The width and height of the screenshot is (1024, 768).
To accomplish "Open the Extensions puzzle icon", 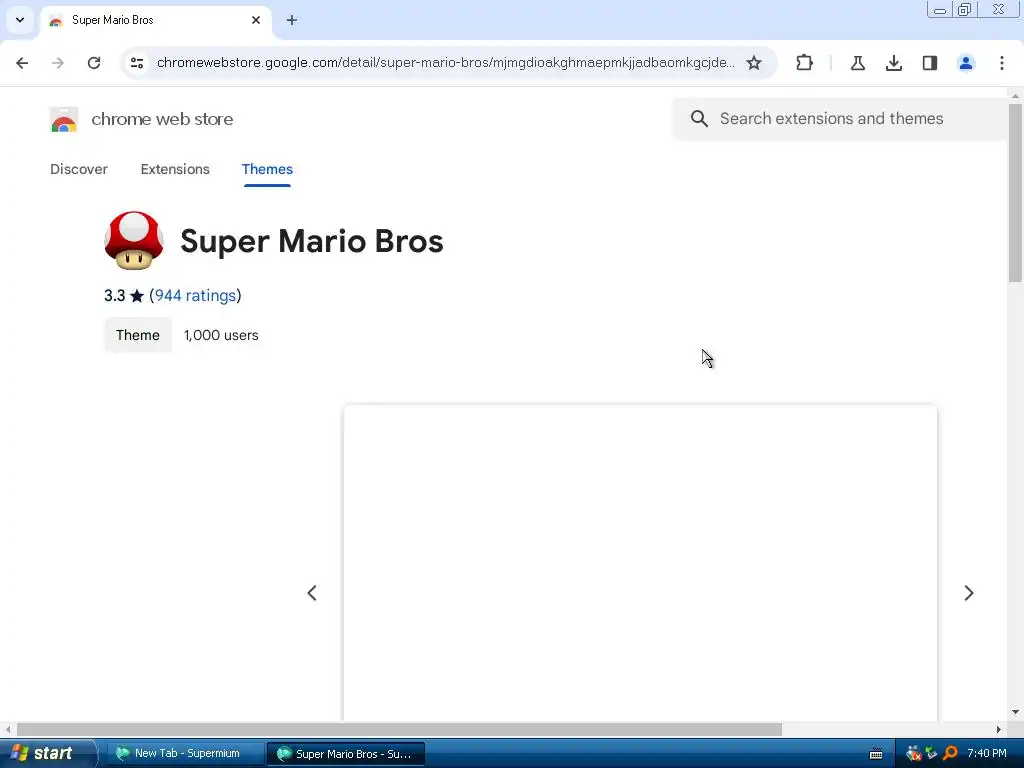I will (805, 63).
